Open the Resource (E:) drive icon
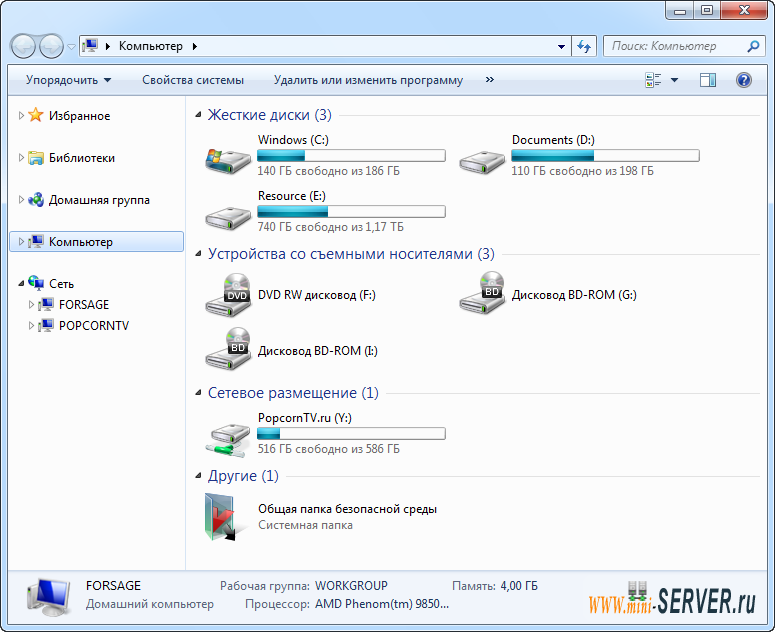Screen dimensions: 775x632 pos(228,217)
